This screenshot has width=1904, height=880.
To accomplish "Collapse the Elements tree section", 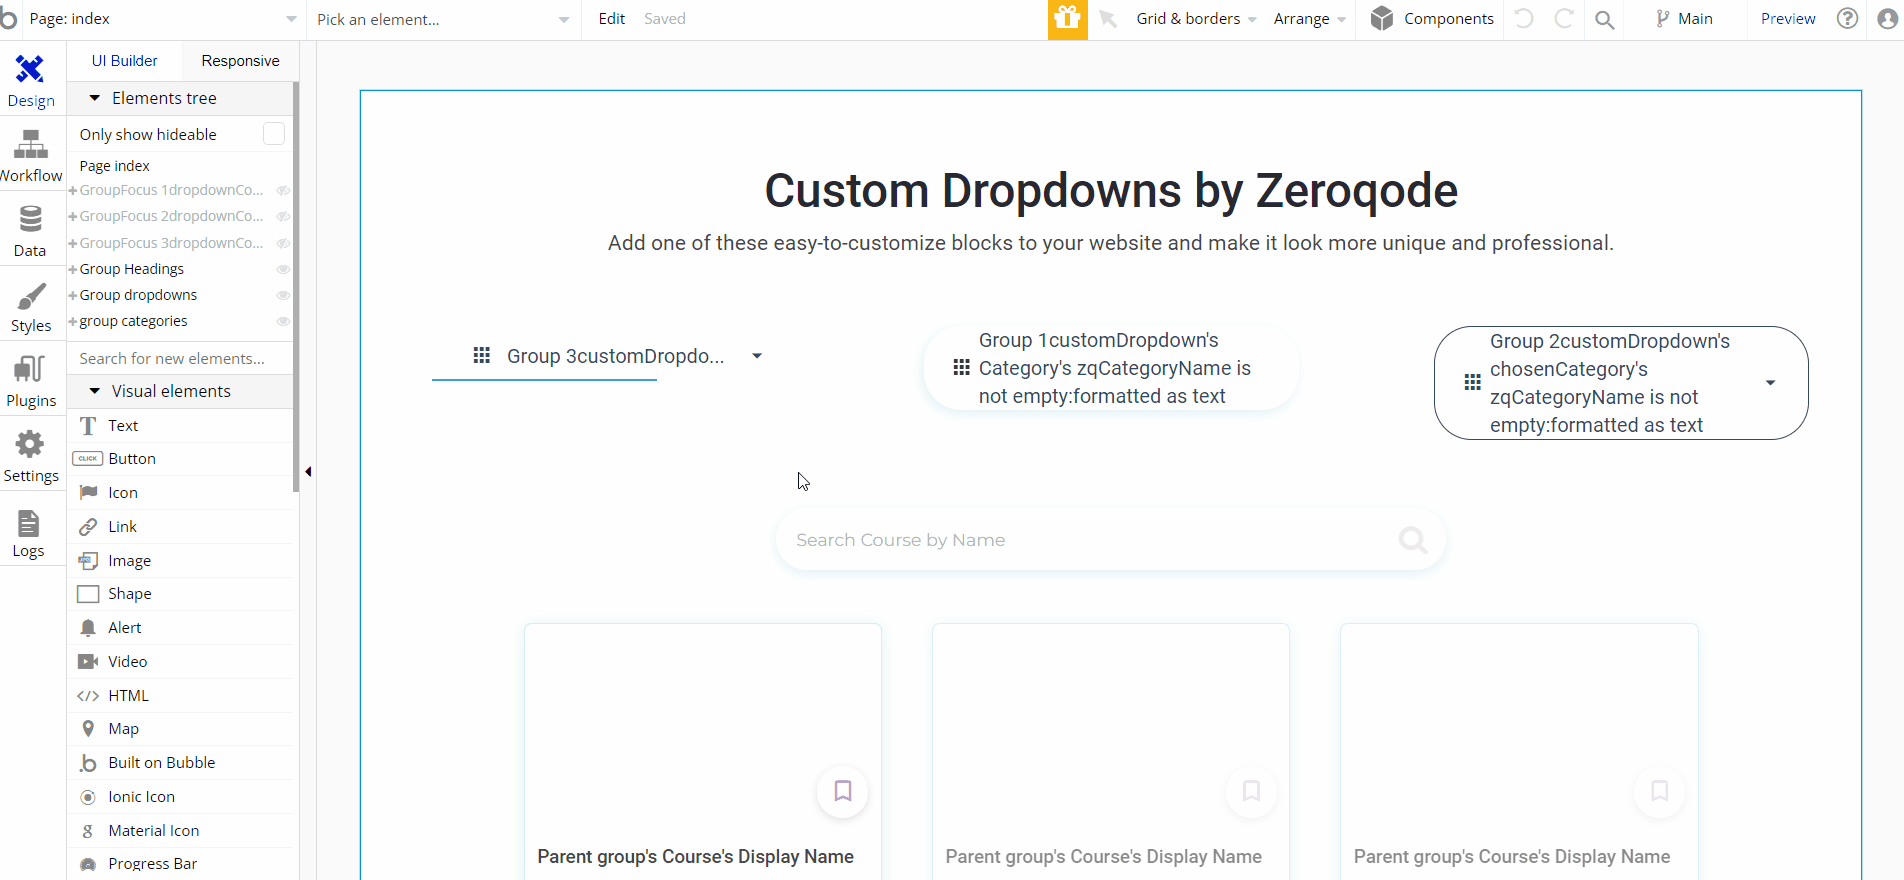I will 95,98.
